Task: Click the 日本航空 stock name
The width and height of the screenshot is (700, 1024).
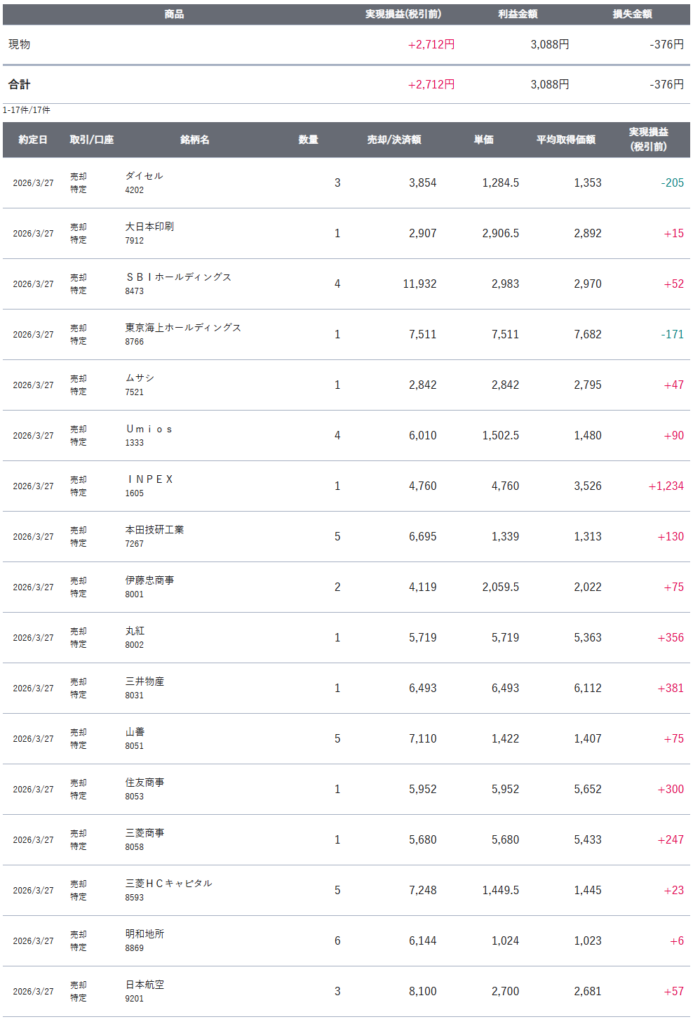Action: click(x=144, y=984)
